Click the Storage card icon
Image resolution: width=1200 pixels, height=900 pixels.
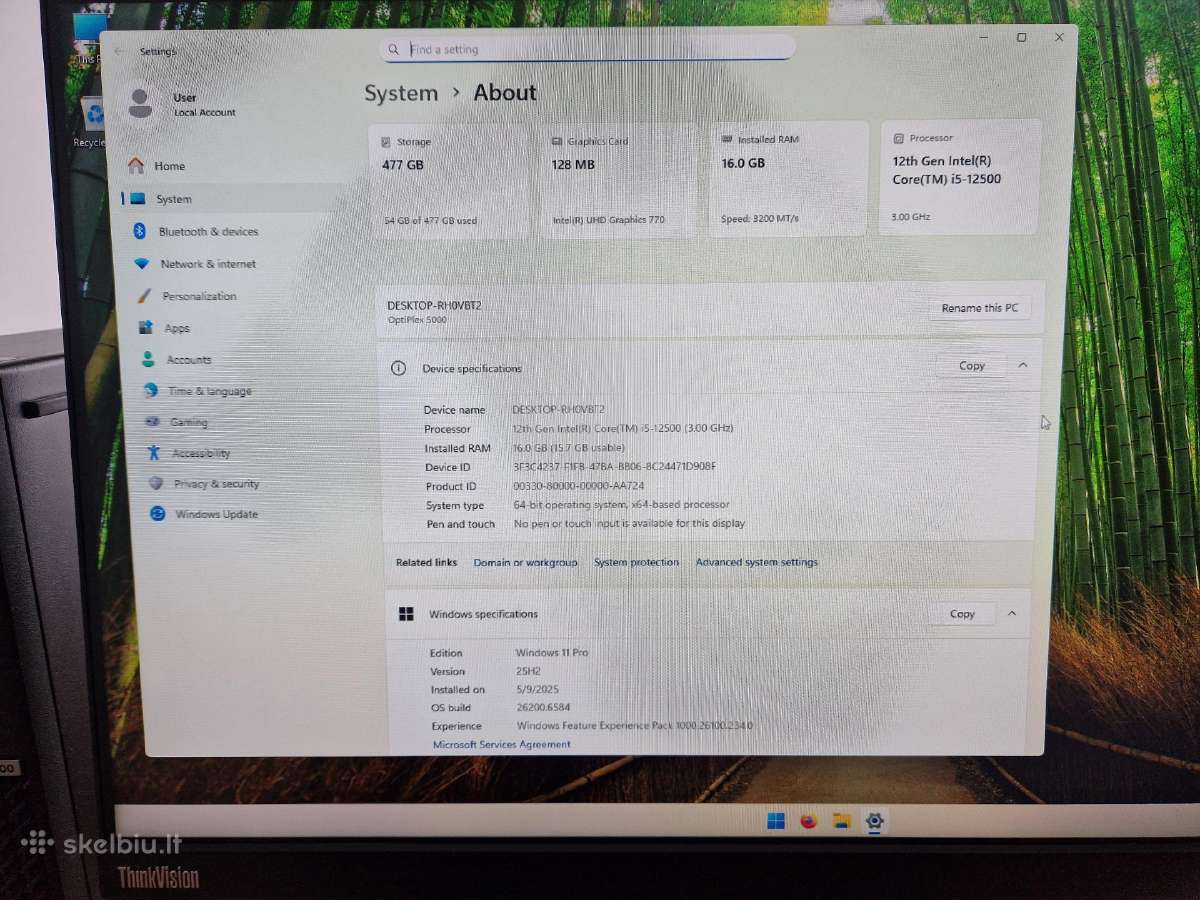coord(386,142)
